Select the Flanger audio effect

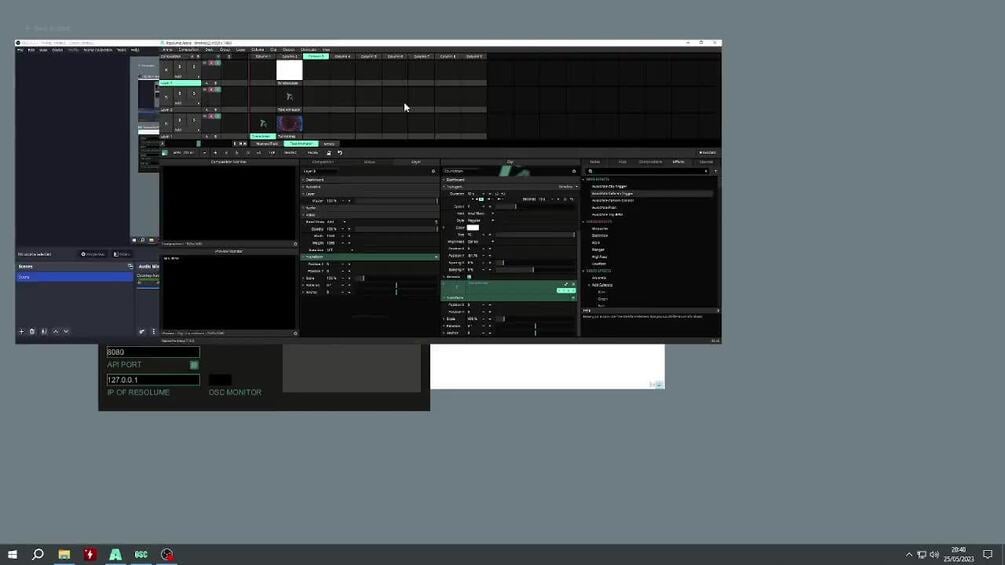click(x=598, y=250)
